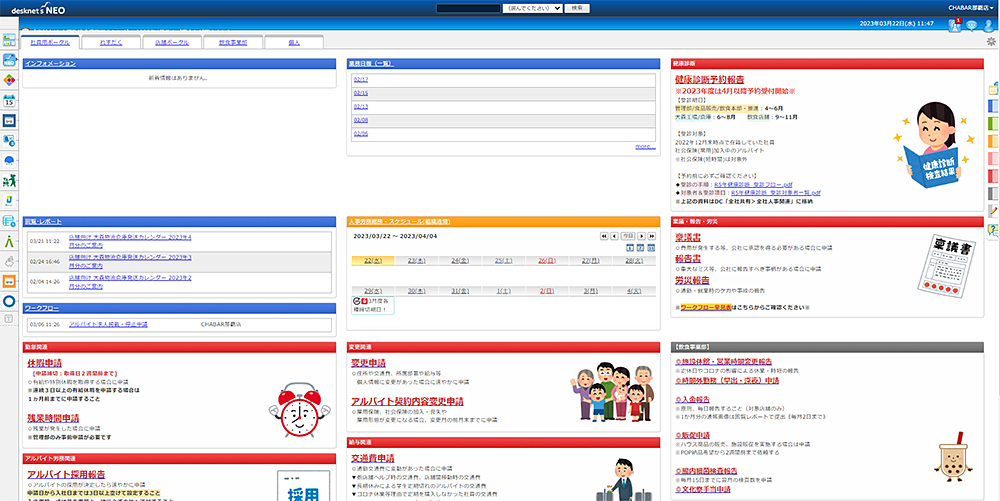
Task: Open アルバイト採用報告 link
Action: (66, 474)
